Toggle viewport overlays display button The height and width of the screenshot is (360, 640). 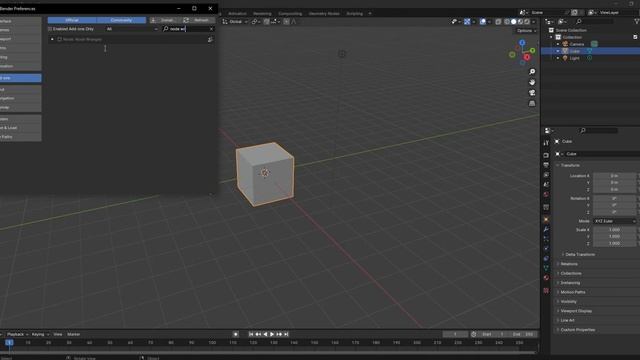(483, 22)
